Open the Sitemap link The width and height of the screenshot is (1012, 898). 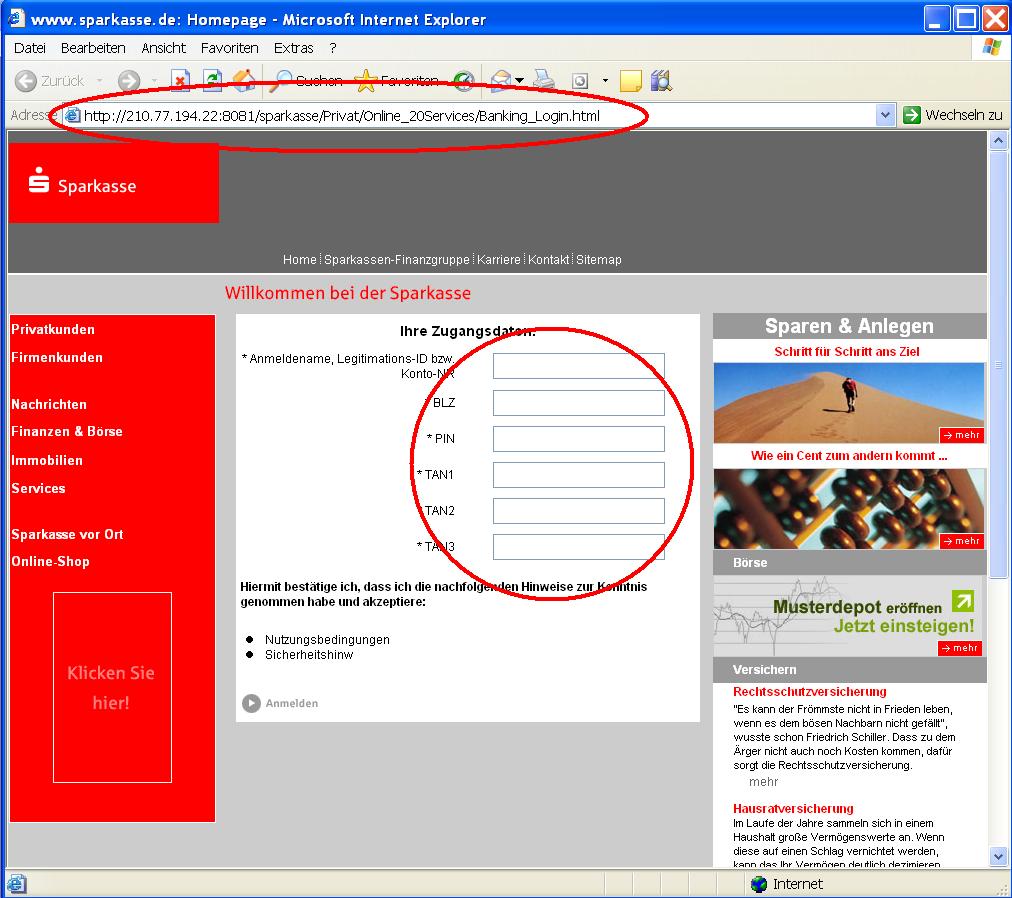(x=598, y=260)
